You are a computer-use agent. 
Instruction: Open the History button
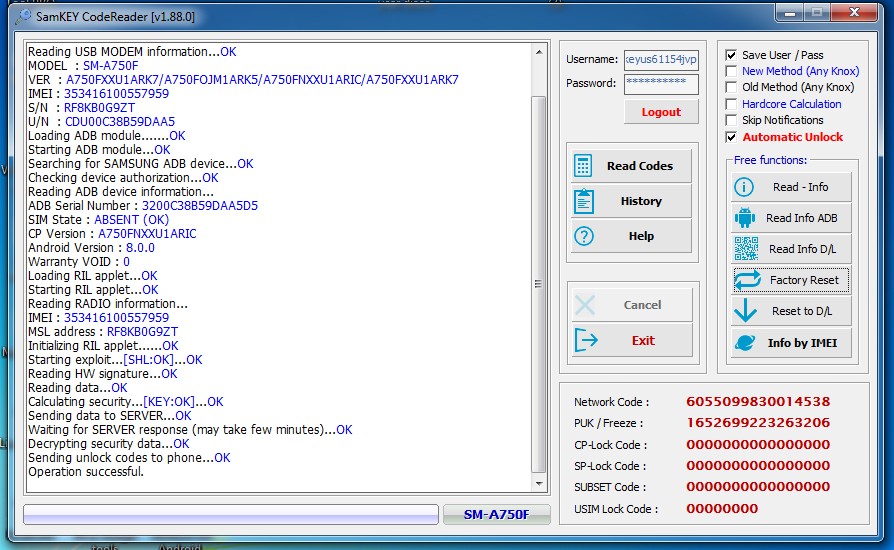click(631, 201)
